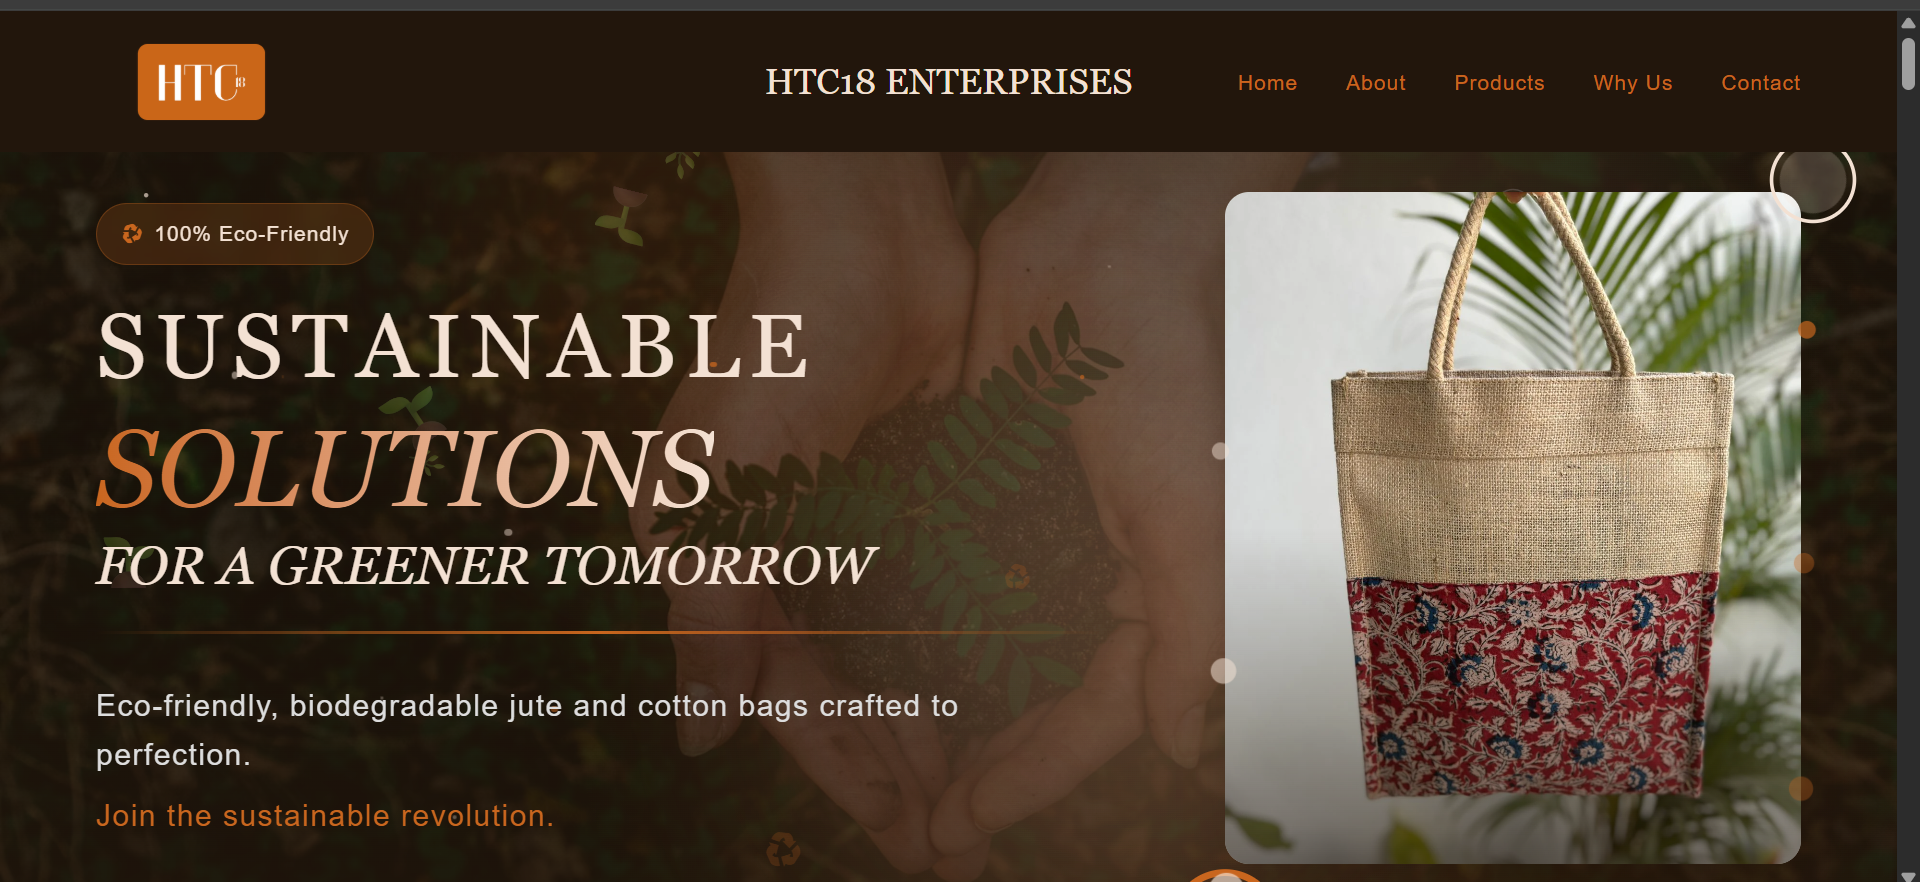
Task: Click the faint recycle icon below the paragraph
Action: coord(783,849)
